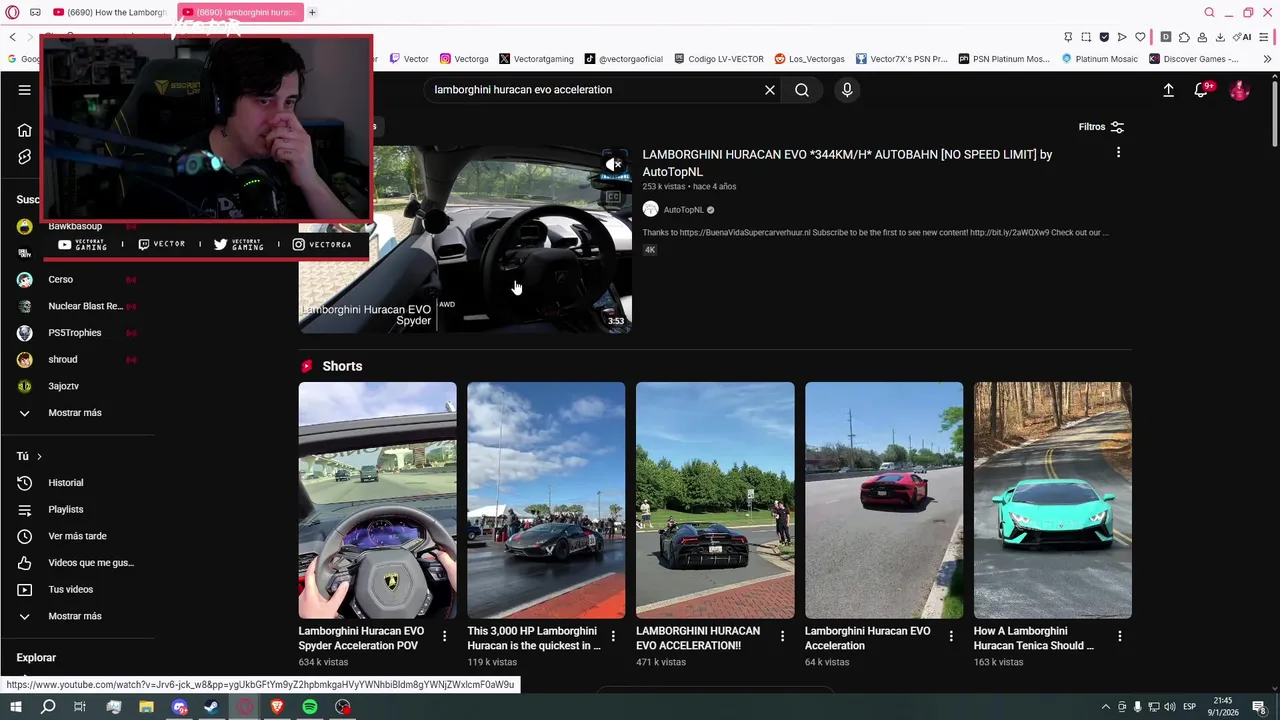Open Windows Start button
Viewport: 1280px width, 720px height.
click(x=15, y=707)
